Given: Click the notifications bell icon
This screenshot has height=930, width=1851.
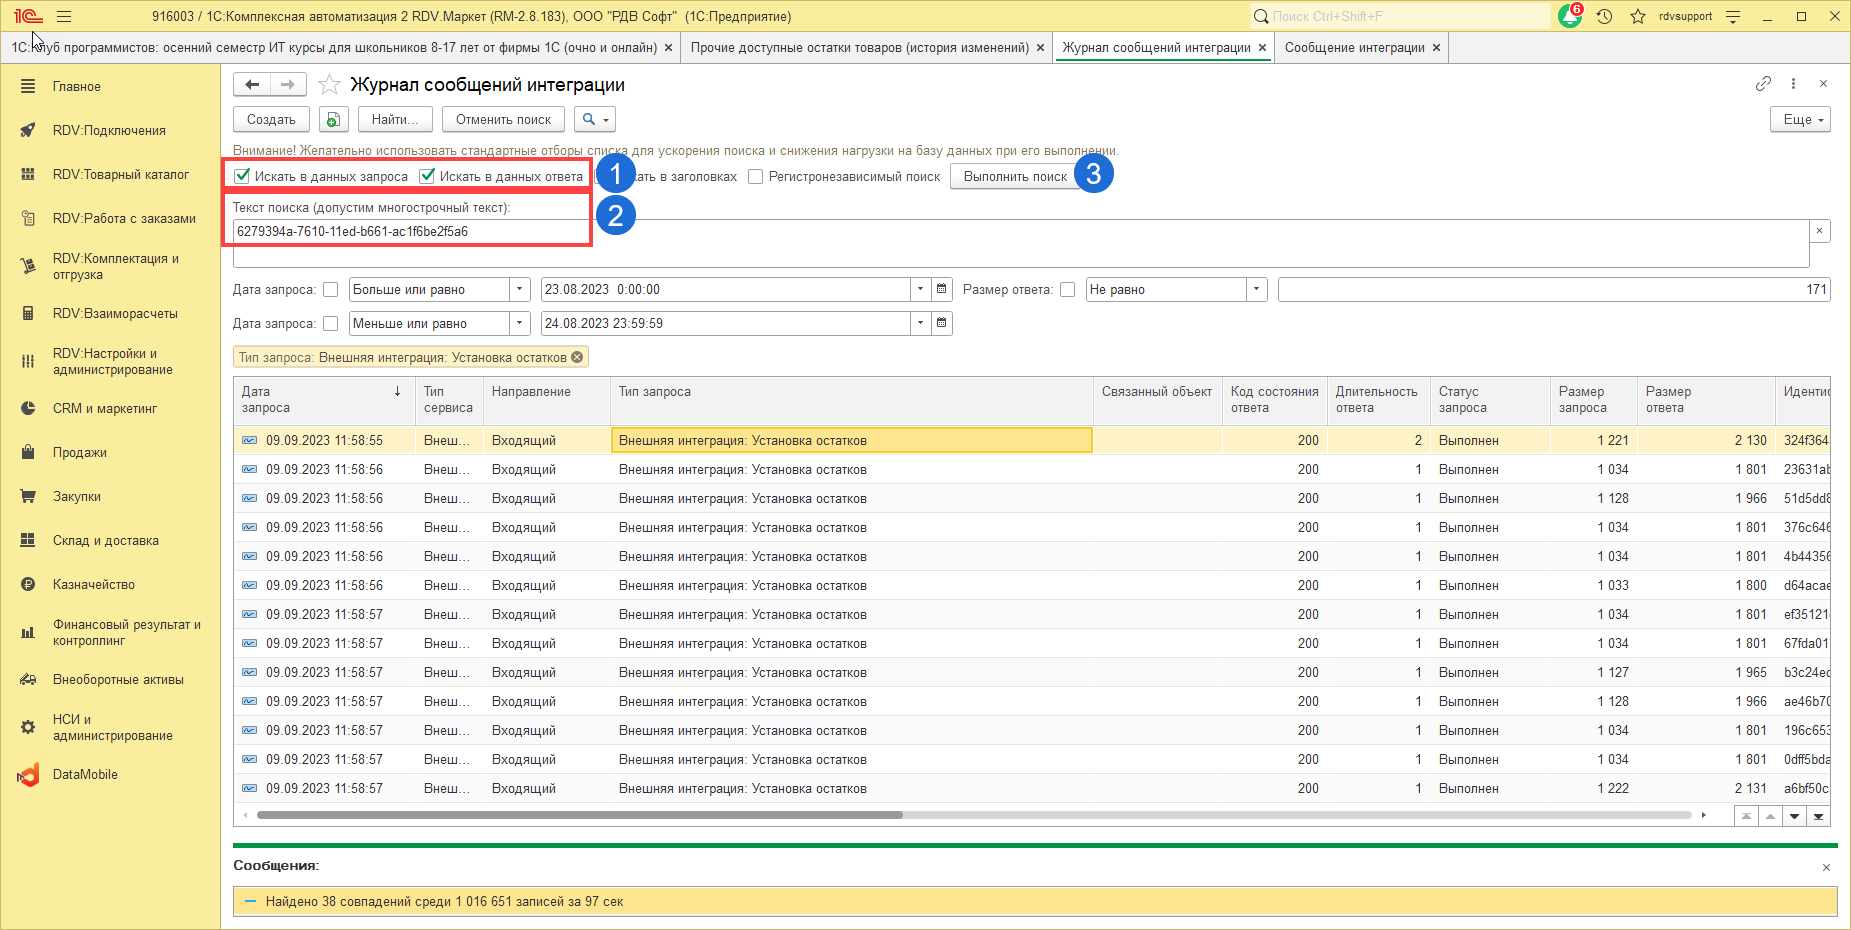Looking at the screenshot, I should [1569, 17].
